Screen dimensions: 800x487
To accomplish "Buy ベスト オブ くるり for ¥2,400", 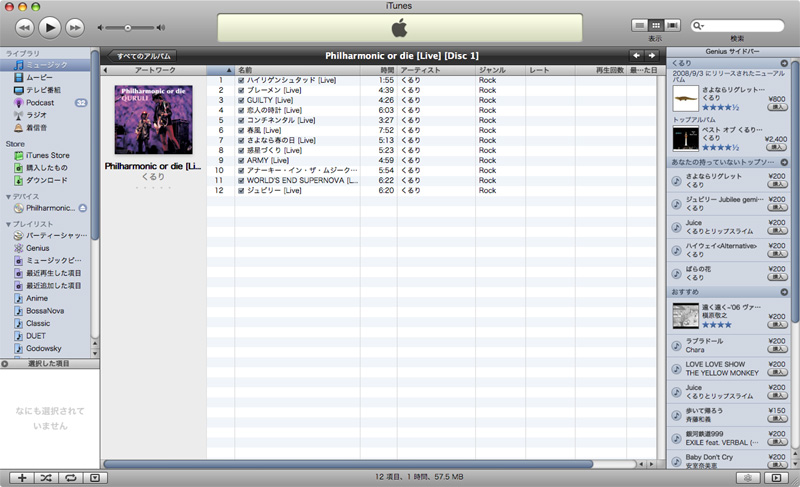I will 777,147.
